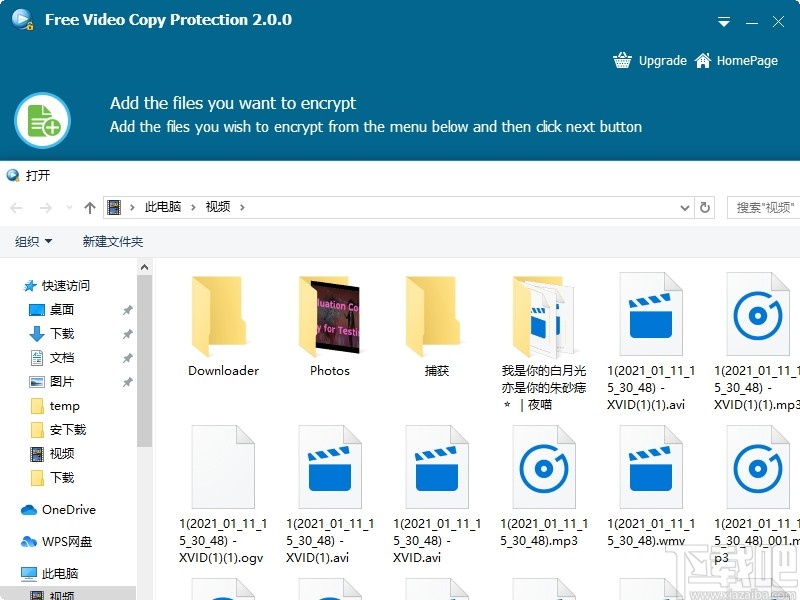Click the back navigation arrow
The height and width of the screenshot is (600, 800).
click(16, 207)
